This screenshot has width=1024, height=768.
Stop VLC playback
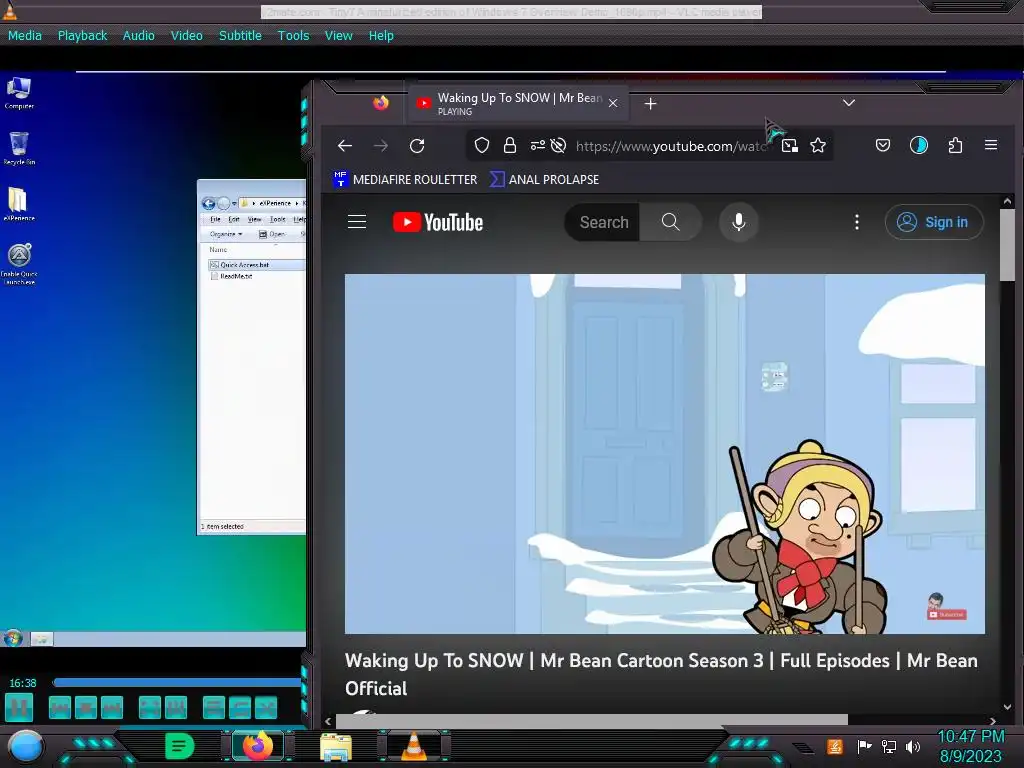[86, 707]
